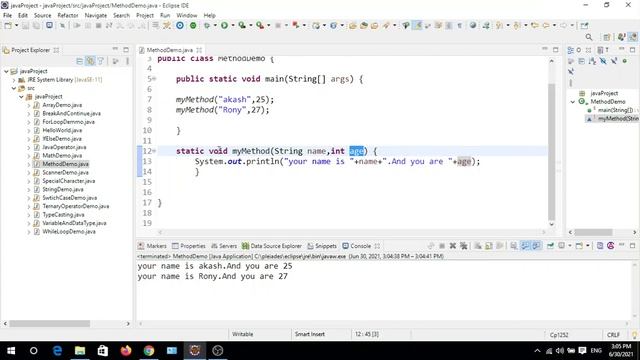
Task: Maximize the editor area
Action: pyautogui.click(x=556, y=49)
